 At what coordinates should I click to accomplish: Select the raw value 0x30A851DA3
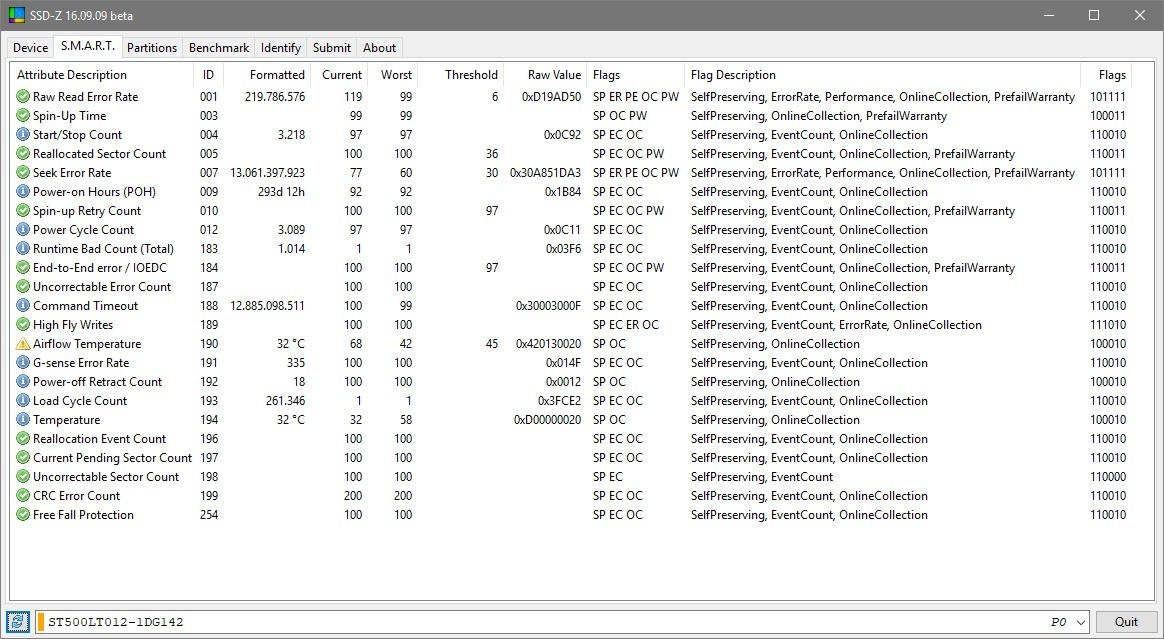(546, 173)
